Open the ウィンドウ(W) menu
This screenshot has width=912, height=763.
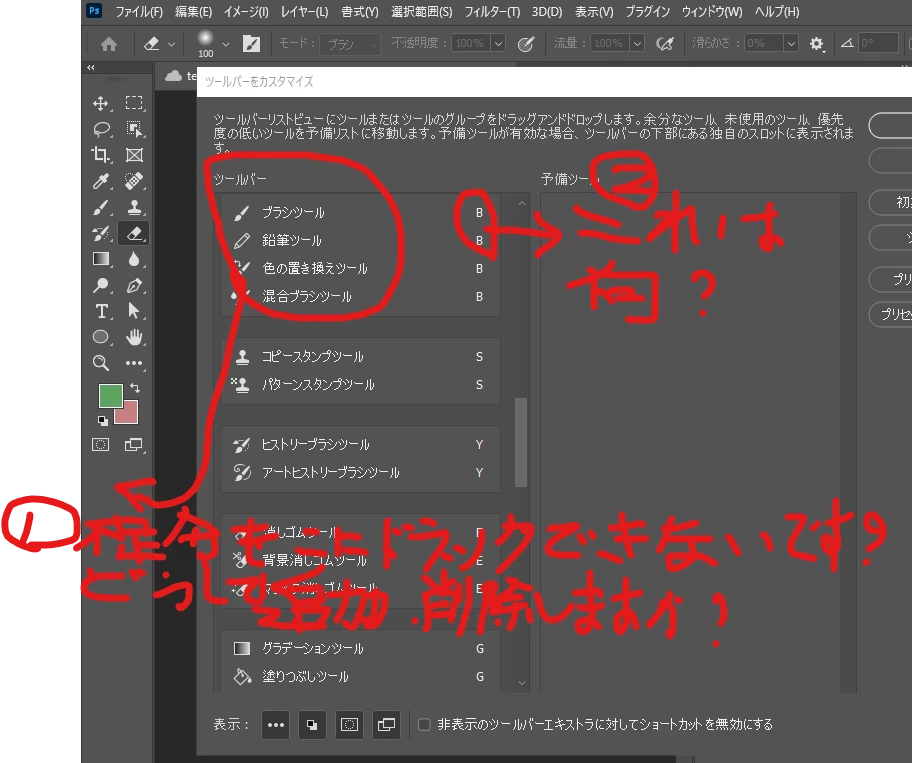tap(712, 12)
